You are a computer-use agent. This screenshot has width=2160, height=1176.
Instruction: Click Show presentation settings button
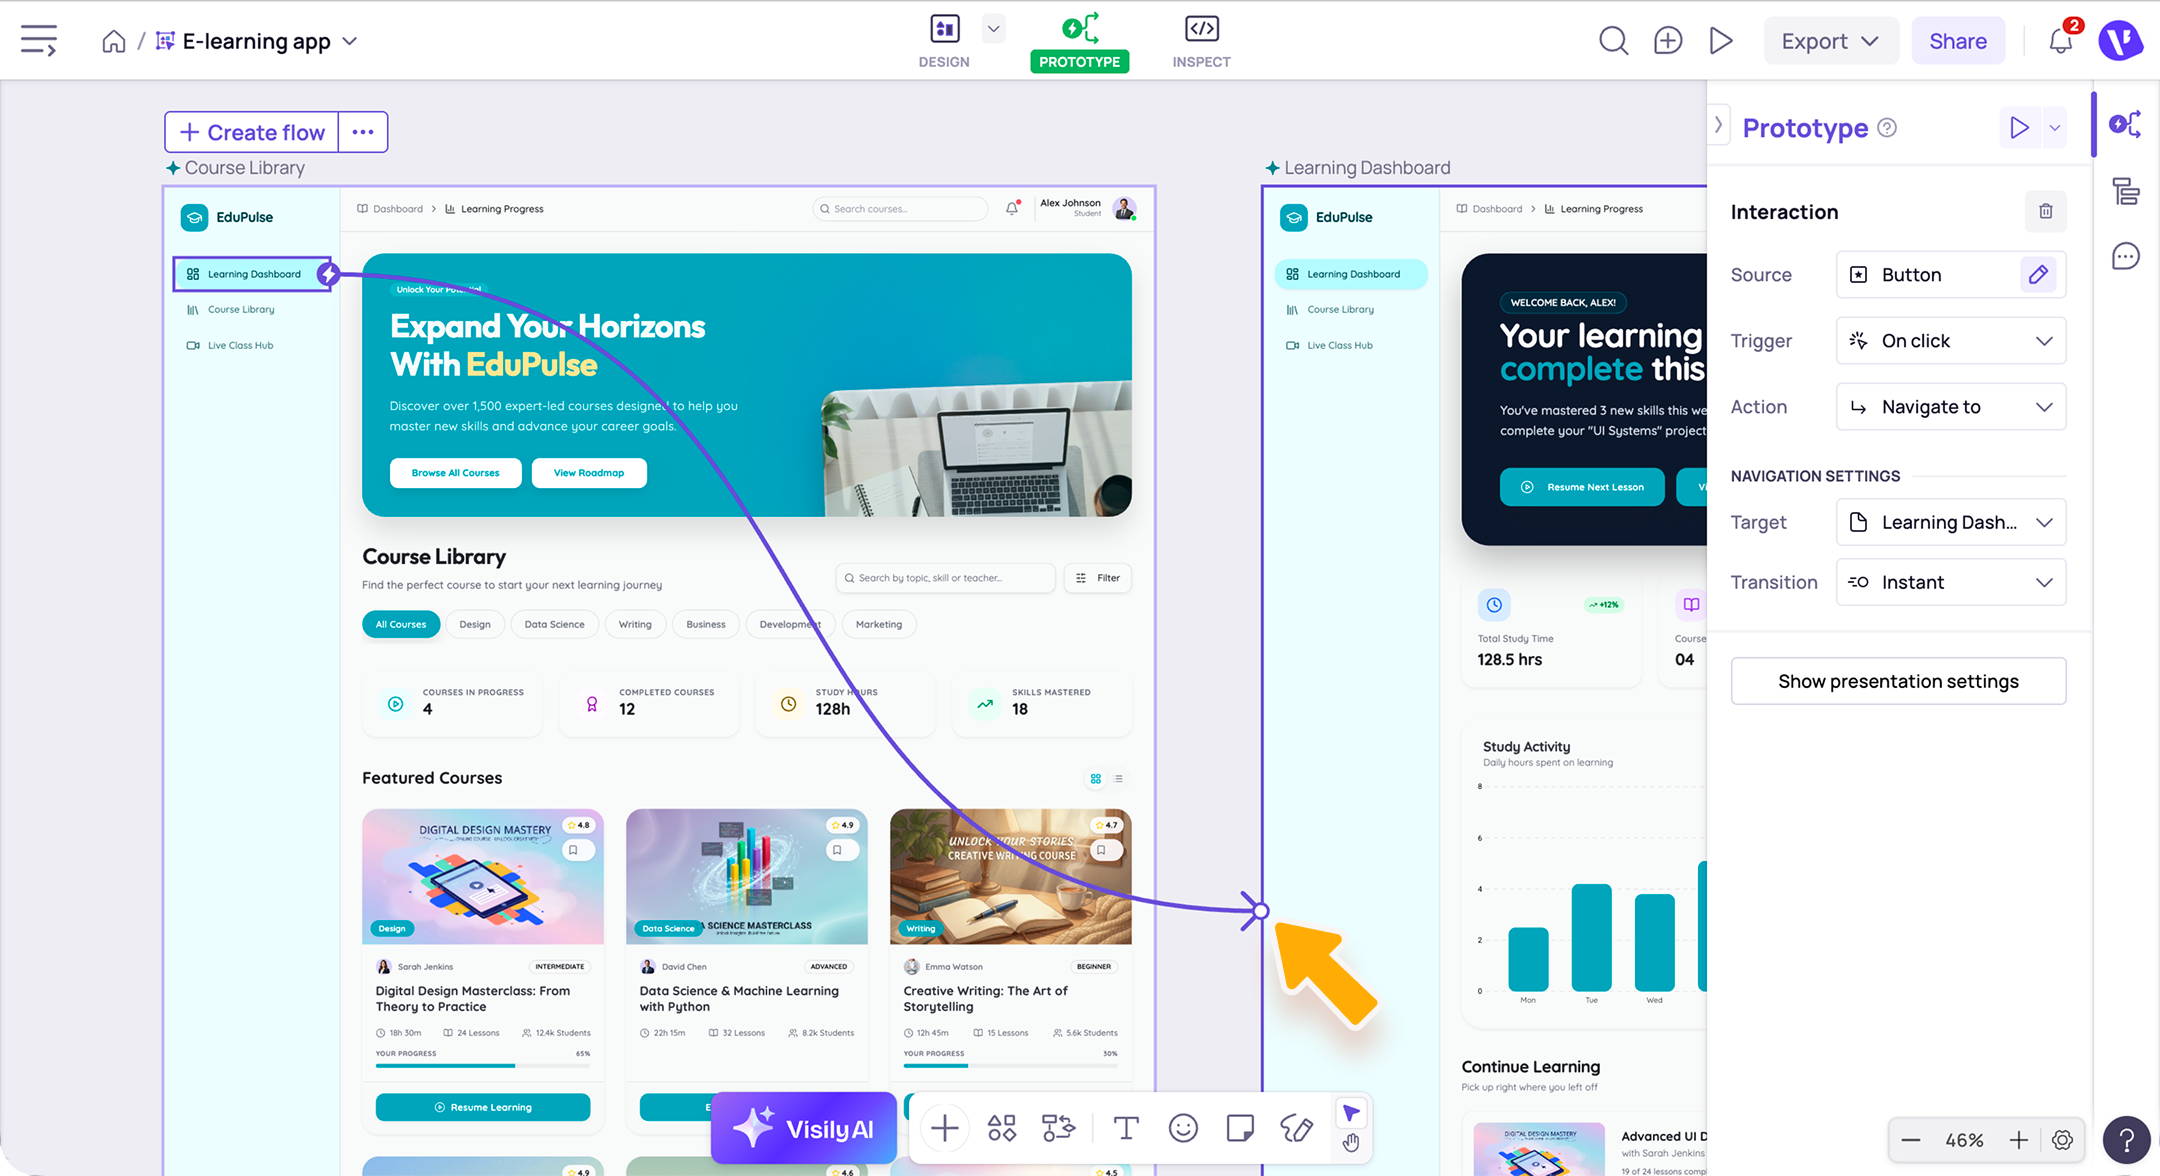[1898, 681]
